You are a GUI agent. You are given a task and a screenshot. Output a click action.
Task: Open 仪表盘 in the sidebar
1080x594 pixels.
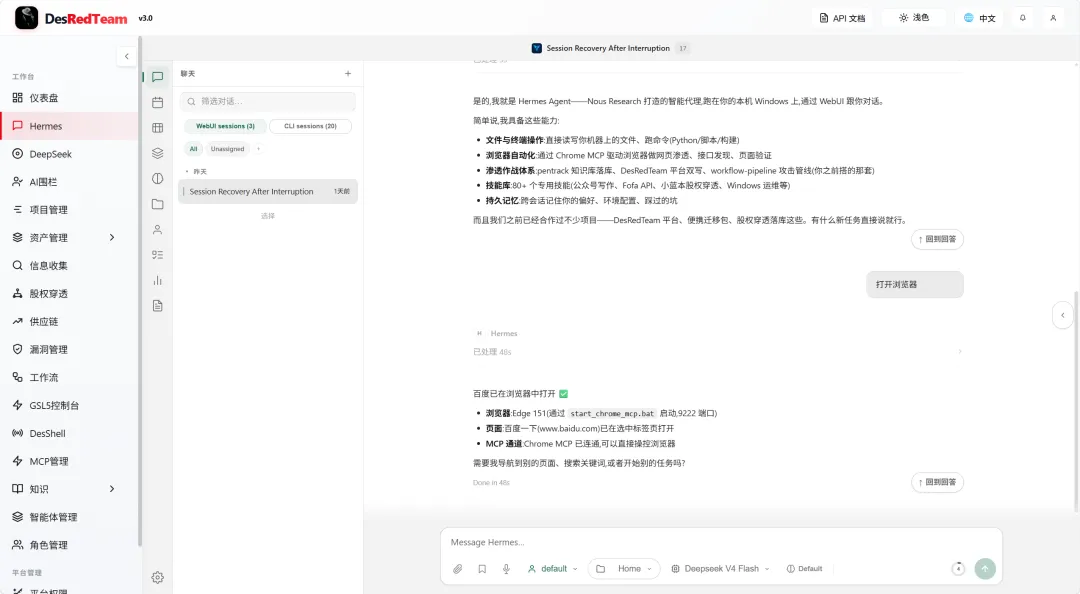pos(69,98)
